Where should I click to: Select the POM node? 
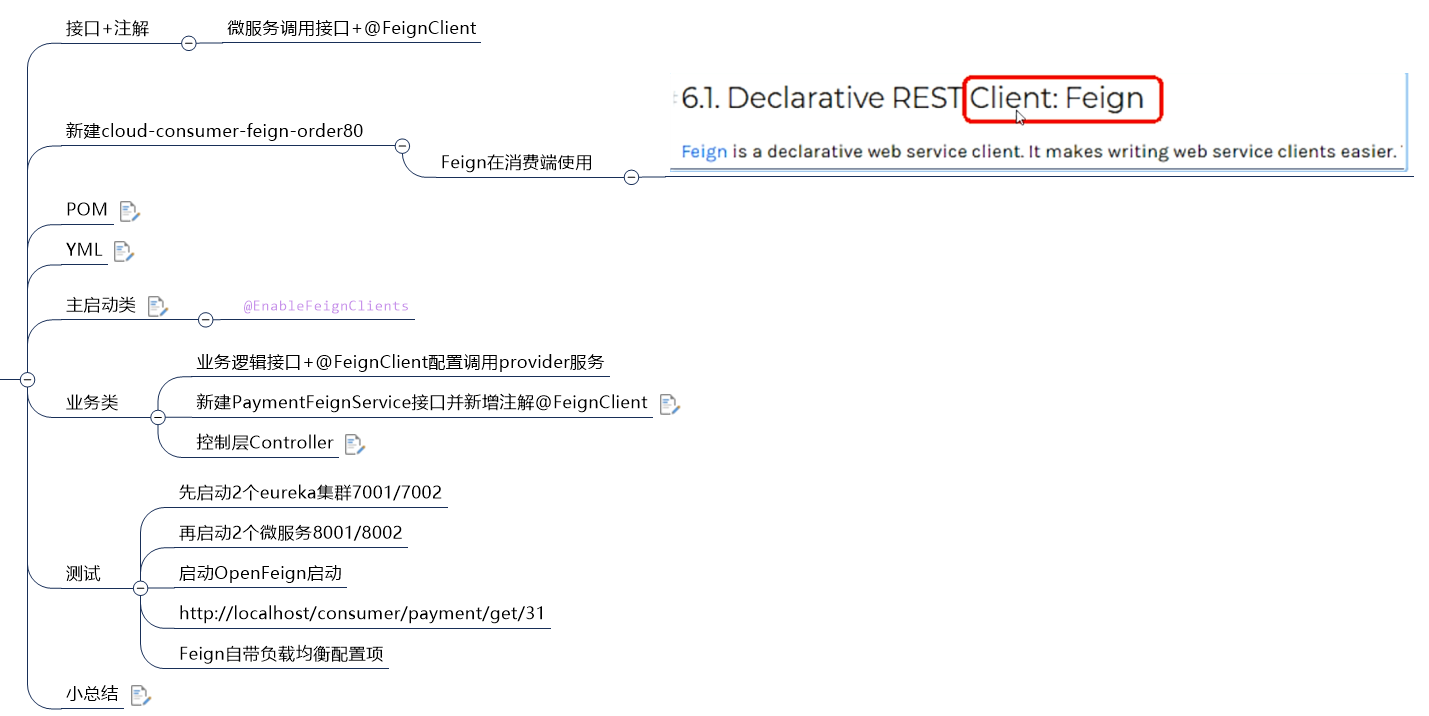(87, 209)
